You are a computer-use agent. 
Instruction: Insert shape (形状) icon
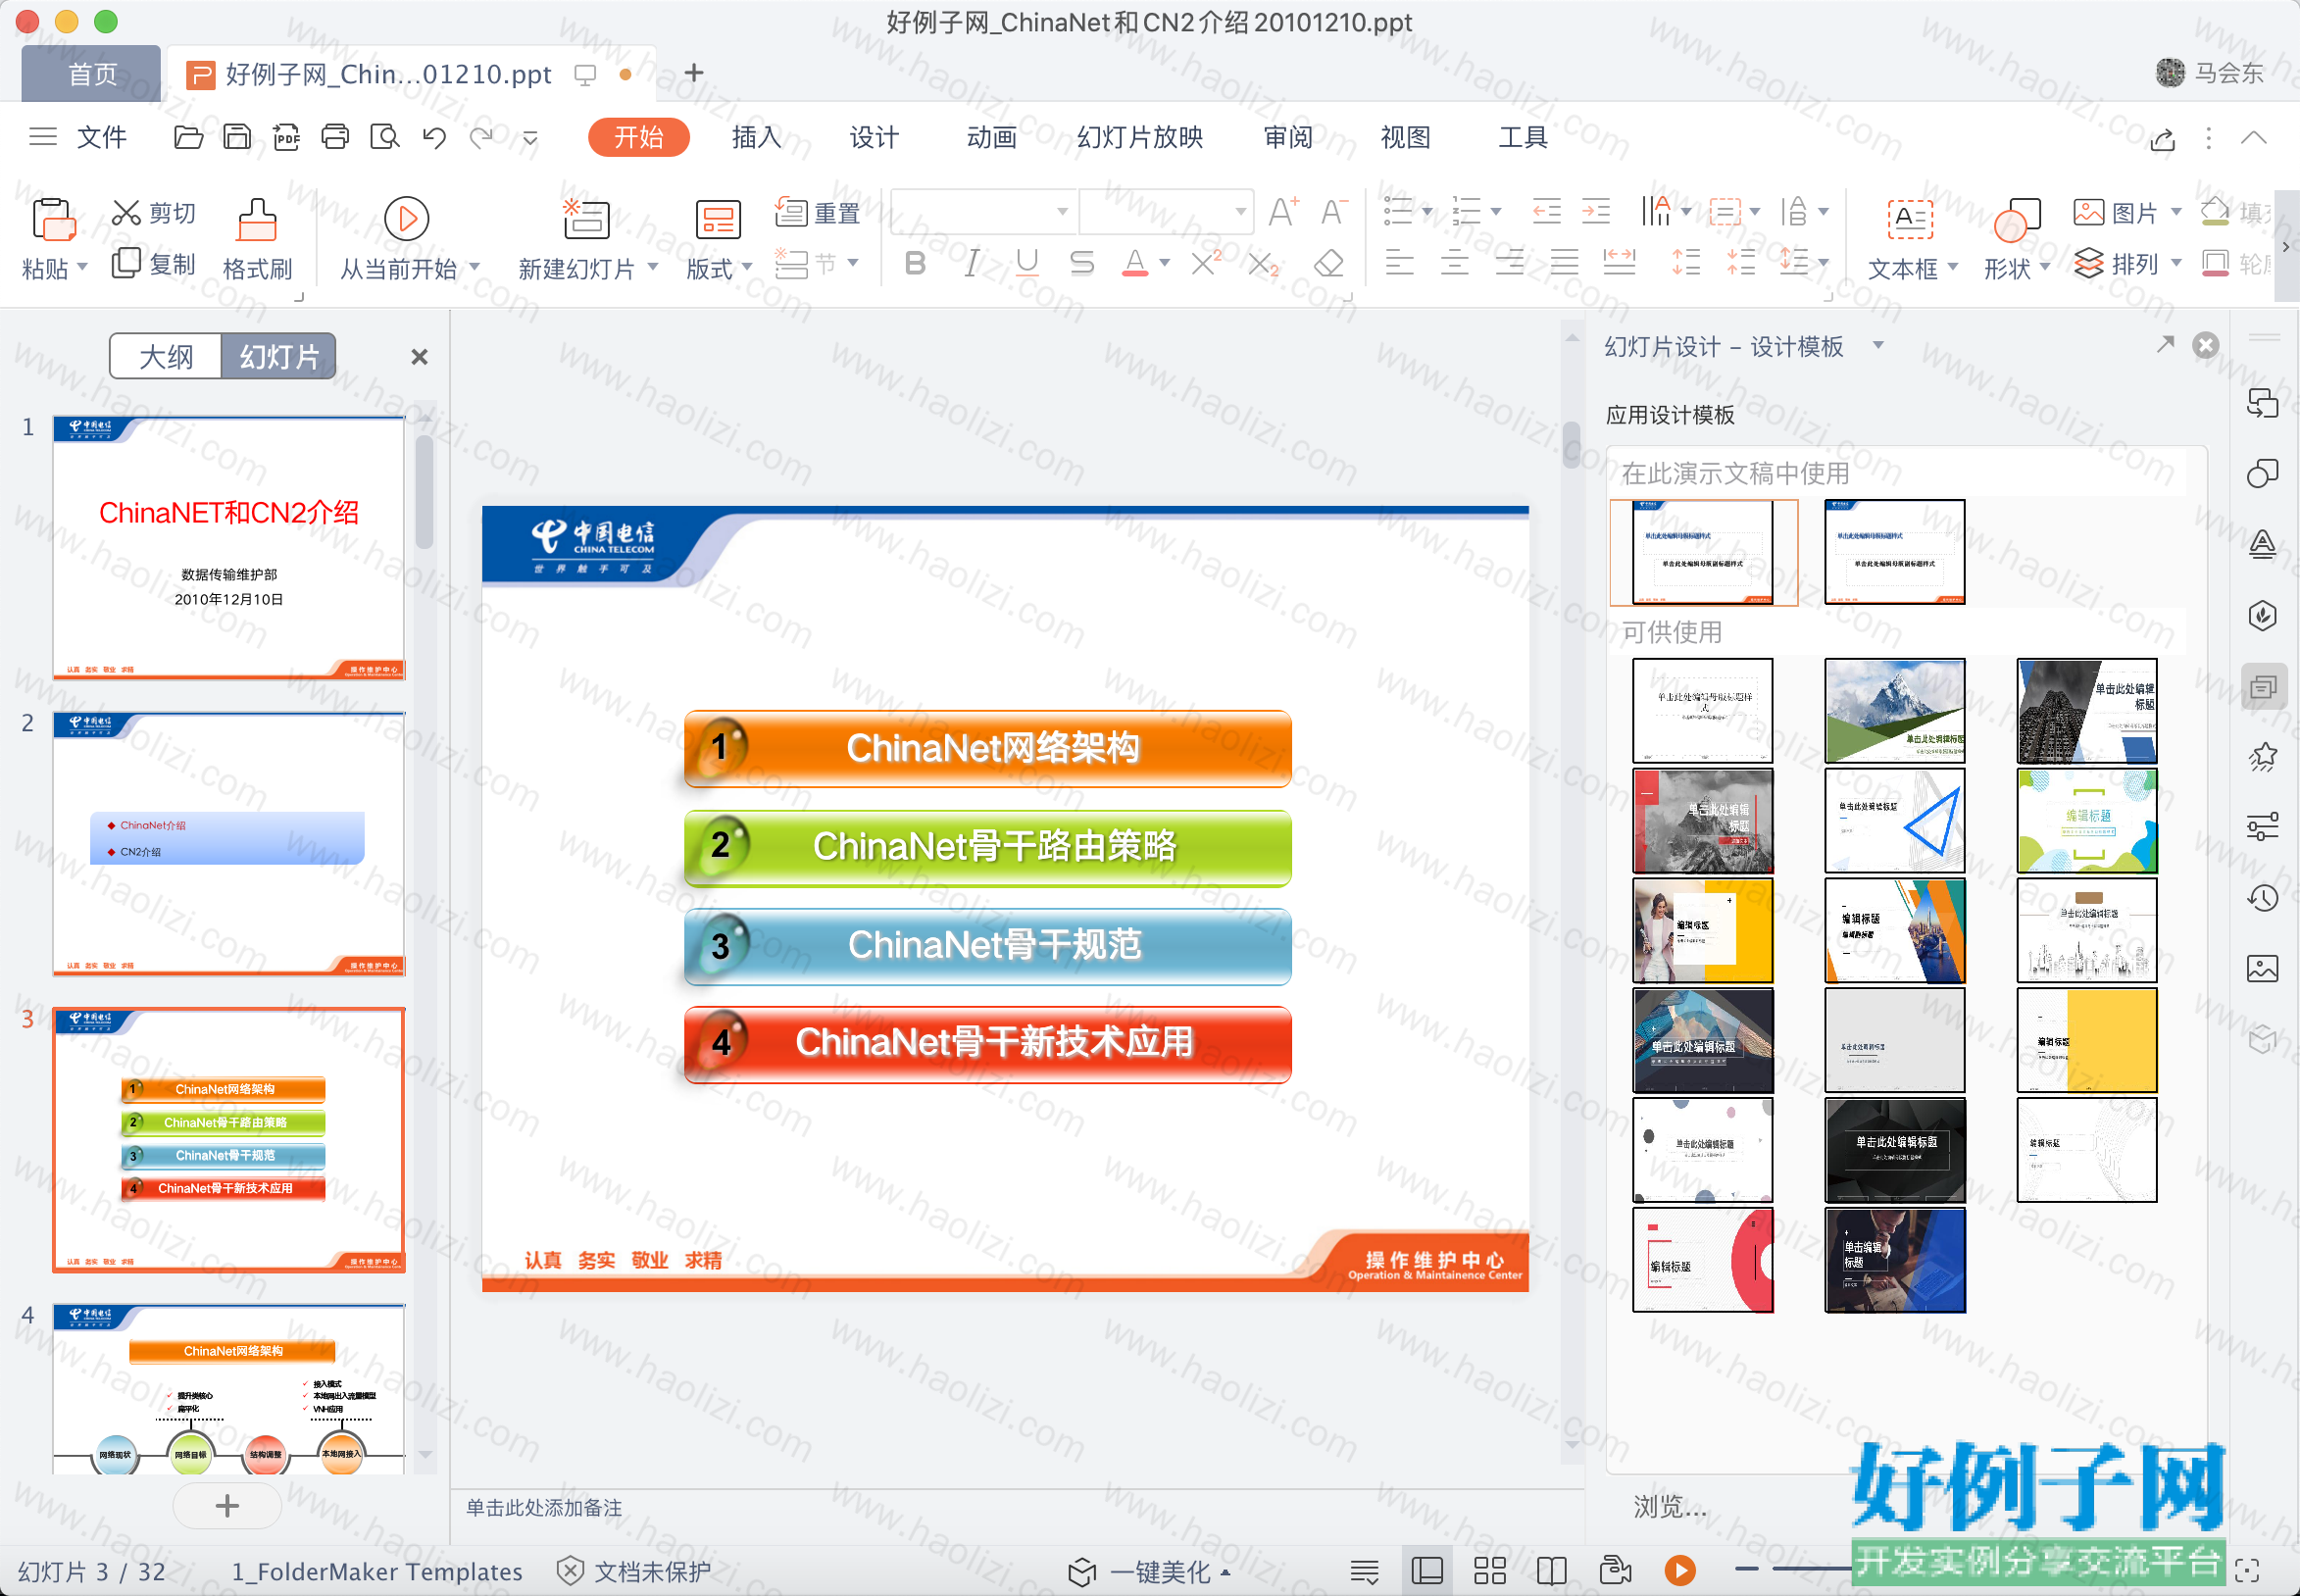pos(2016,220)
